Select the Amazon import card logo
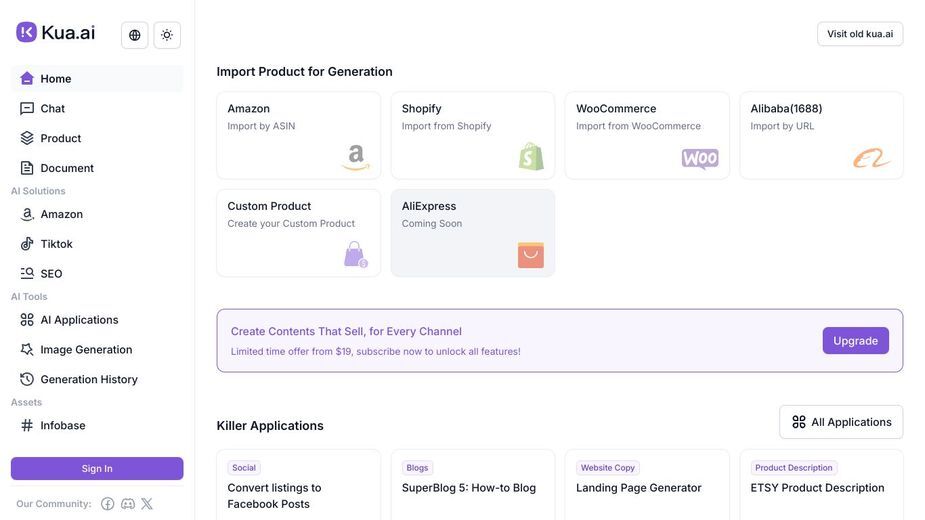 pyautogui.click(x=356, y=157)
